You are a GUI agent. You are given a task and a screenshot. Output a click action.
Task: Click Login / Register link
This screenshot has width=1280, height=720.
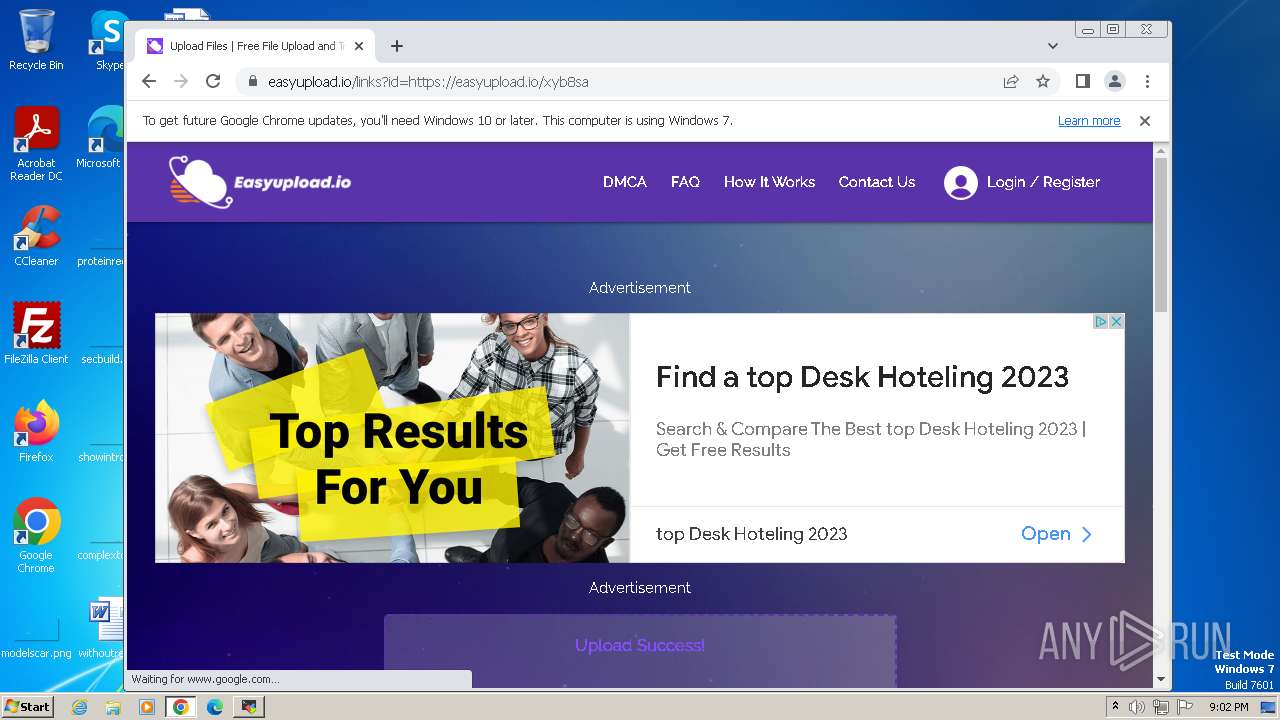pyautogui.click(x=1043, y=182)
